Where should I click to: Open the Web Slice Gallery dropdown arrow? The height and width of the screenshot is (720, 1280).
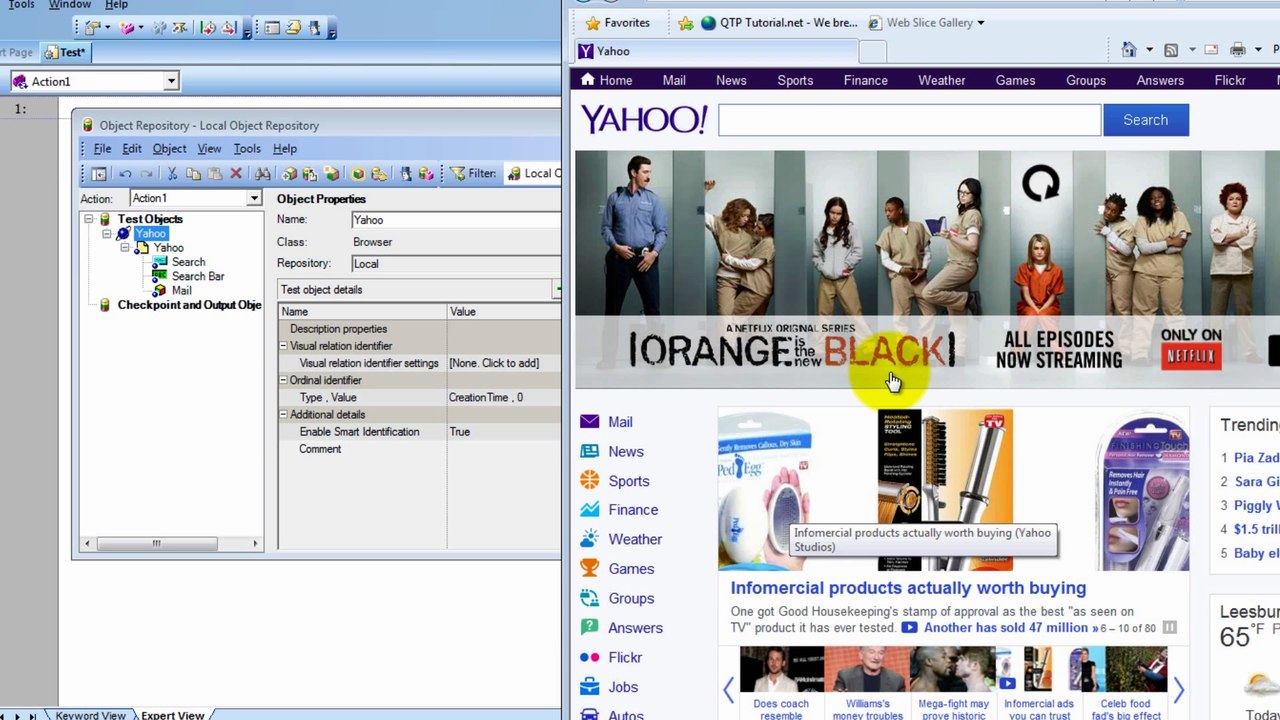[980, 23]
